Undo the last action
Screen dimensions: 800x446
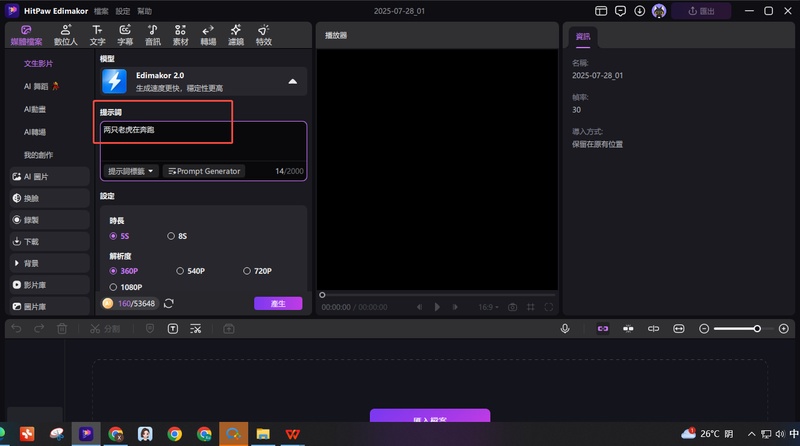16,329
